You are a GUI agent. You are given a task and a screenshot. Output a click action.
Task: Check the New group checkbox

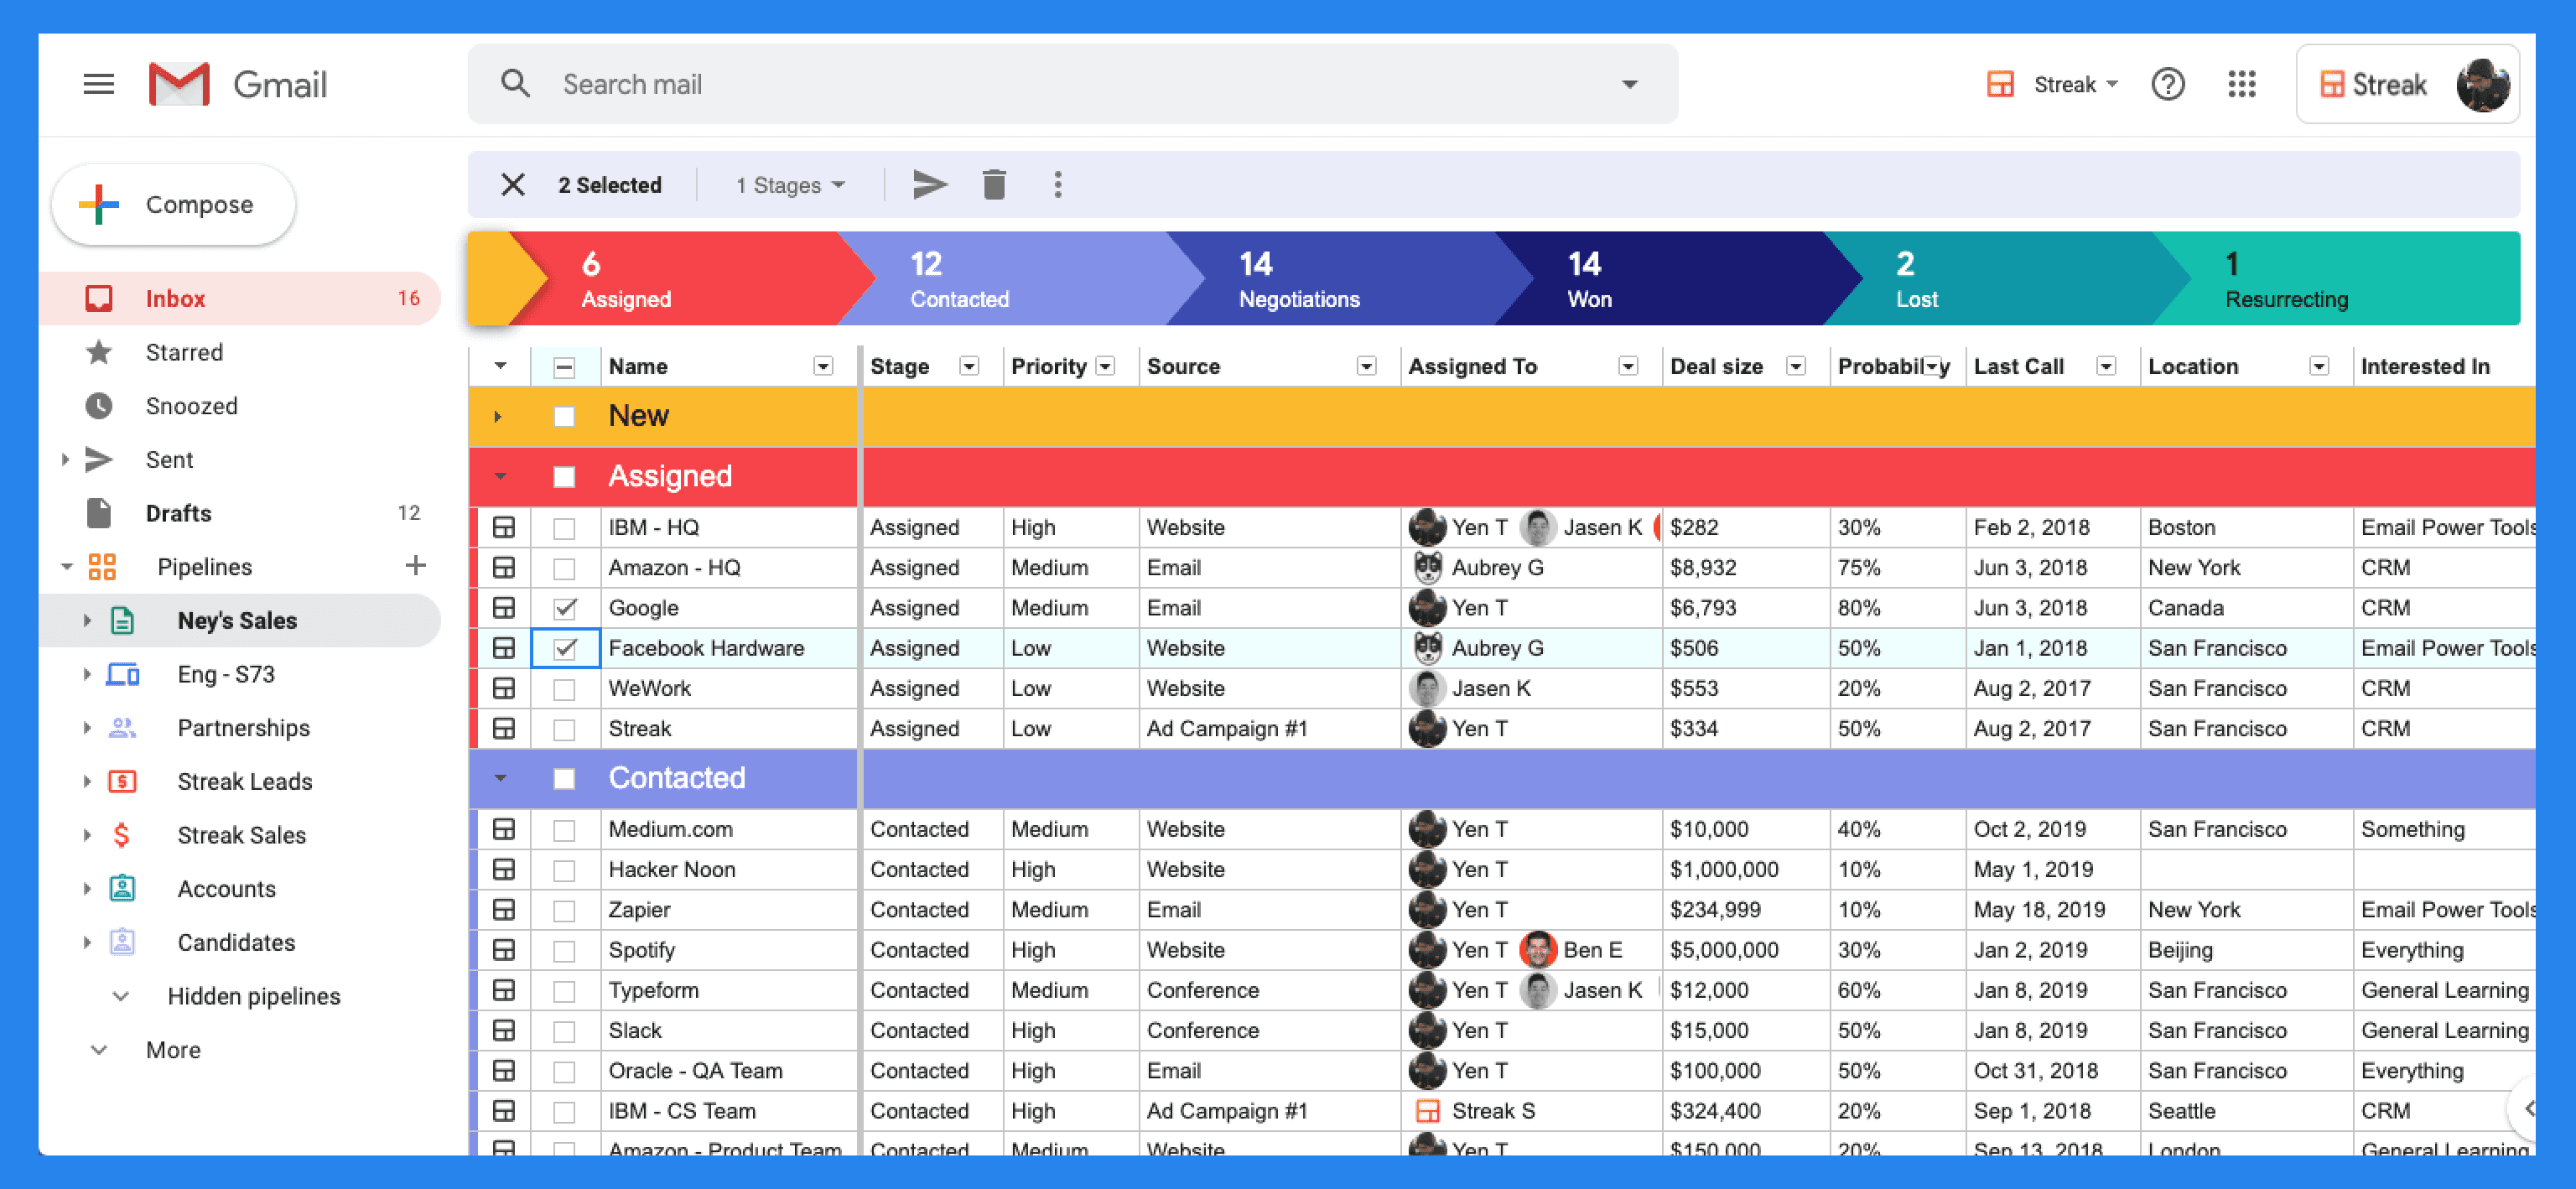point(564,416)
